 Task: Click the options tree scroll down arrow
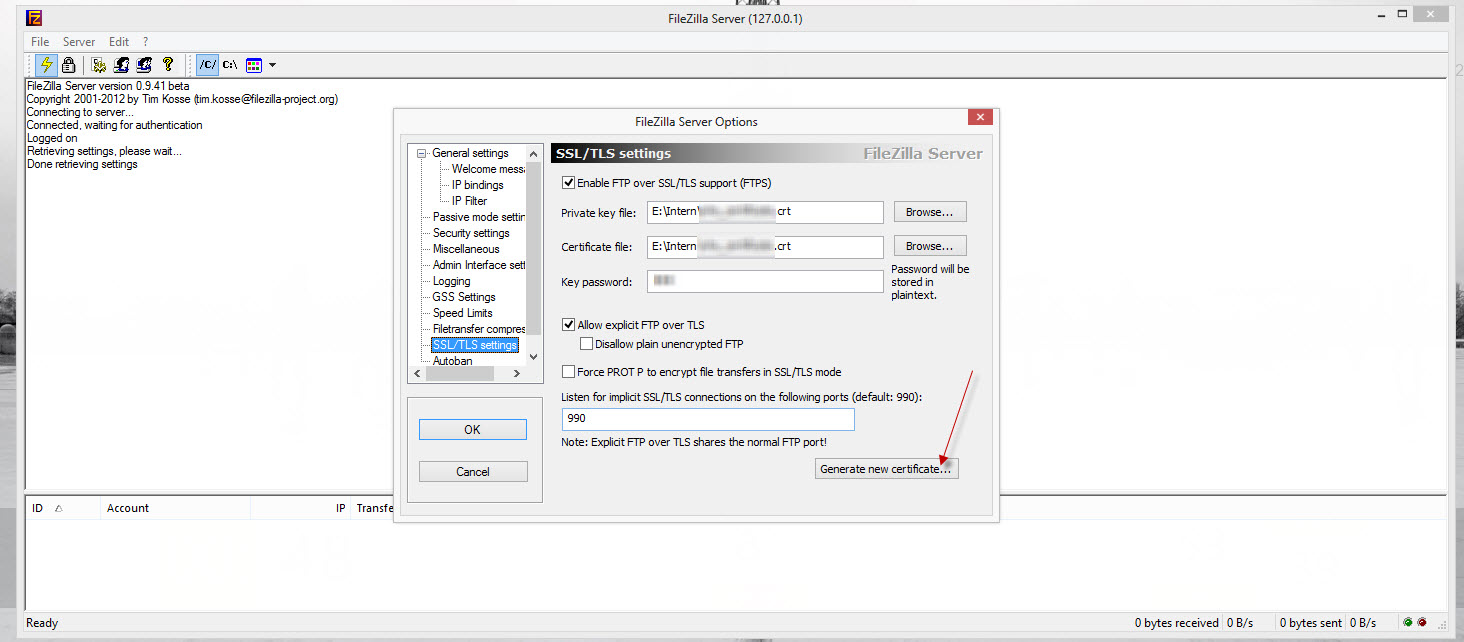point(534,357)
